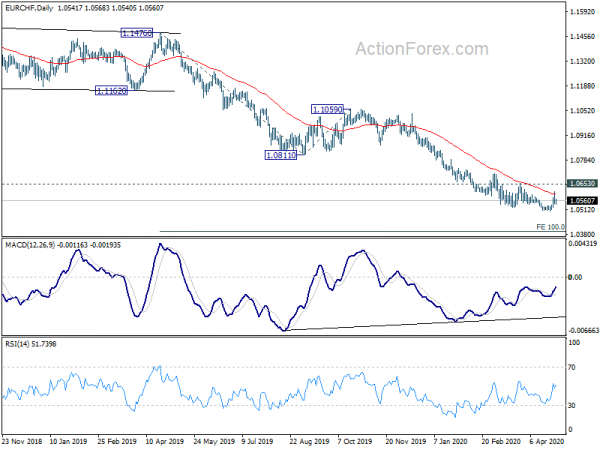Screen dimensions: 600x450
Task: Select the 1.08110 low label
Action: (280, 155)
